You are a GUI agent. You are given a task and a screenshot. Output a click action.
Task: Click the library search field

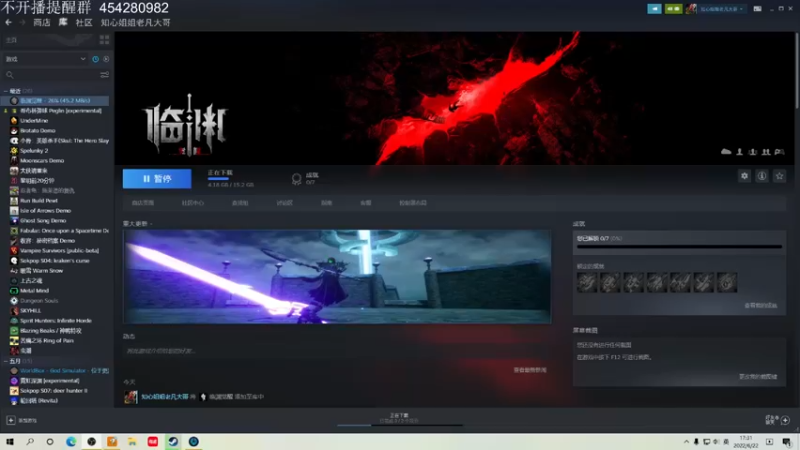[x=51, y=75]
